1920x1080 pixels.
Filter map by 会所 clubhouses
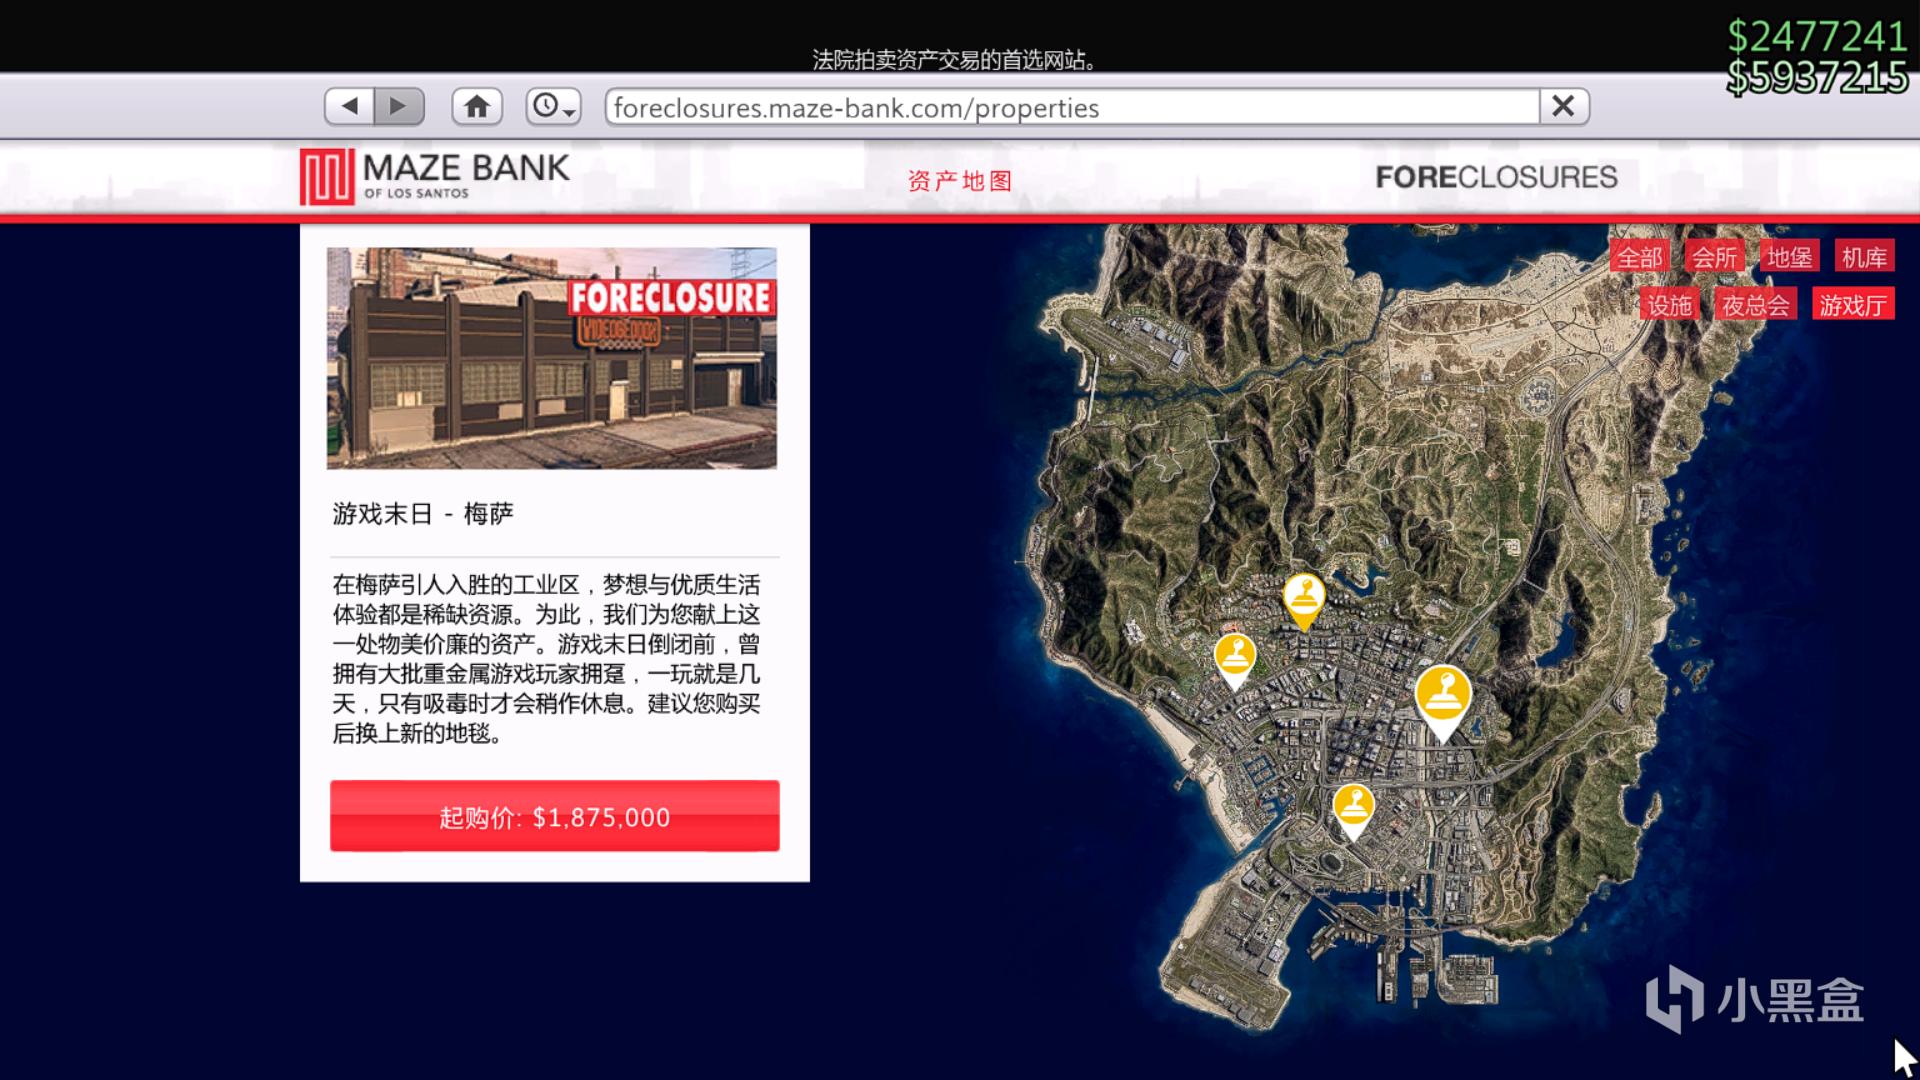point(1714,257)
